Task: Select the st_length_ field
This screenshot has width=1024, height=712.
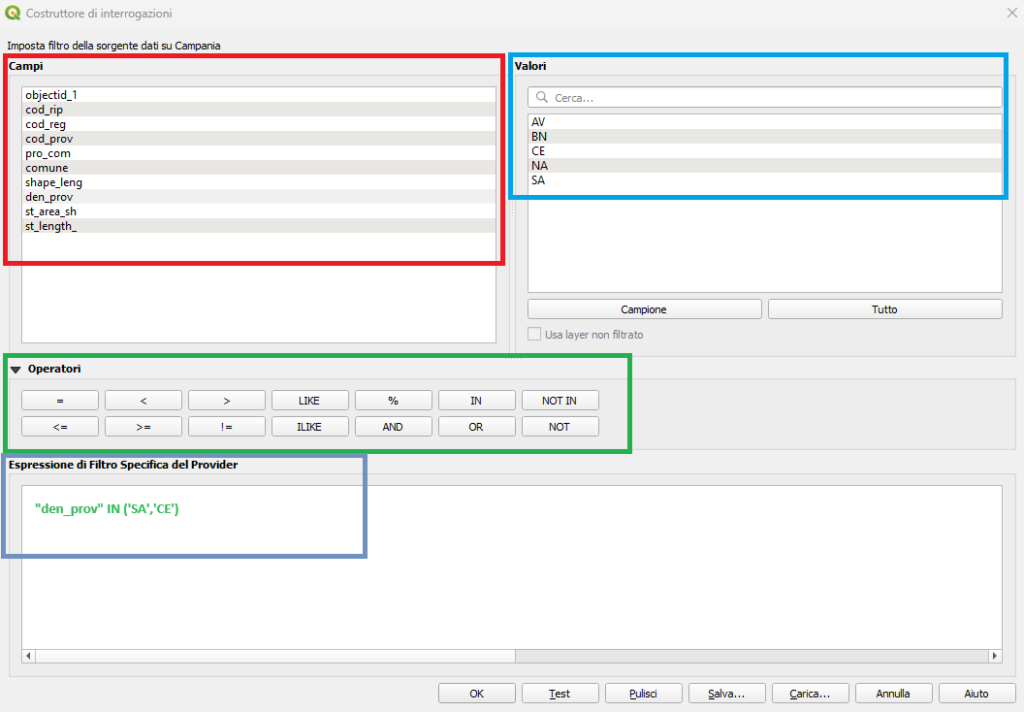Action: pos(259,226)
